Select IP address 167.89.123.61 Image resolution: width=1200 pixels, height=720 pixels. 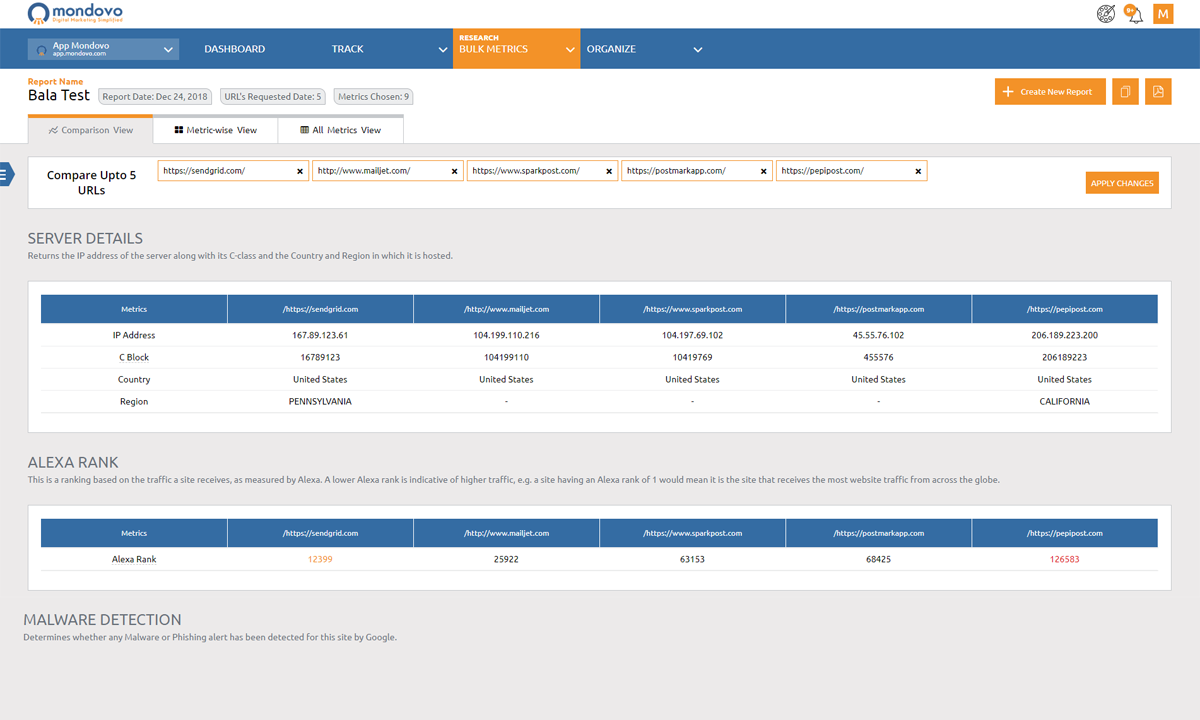point(320,335)
